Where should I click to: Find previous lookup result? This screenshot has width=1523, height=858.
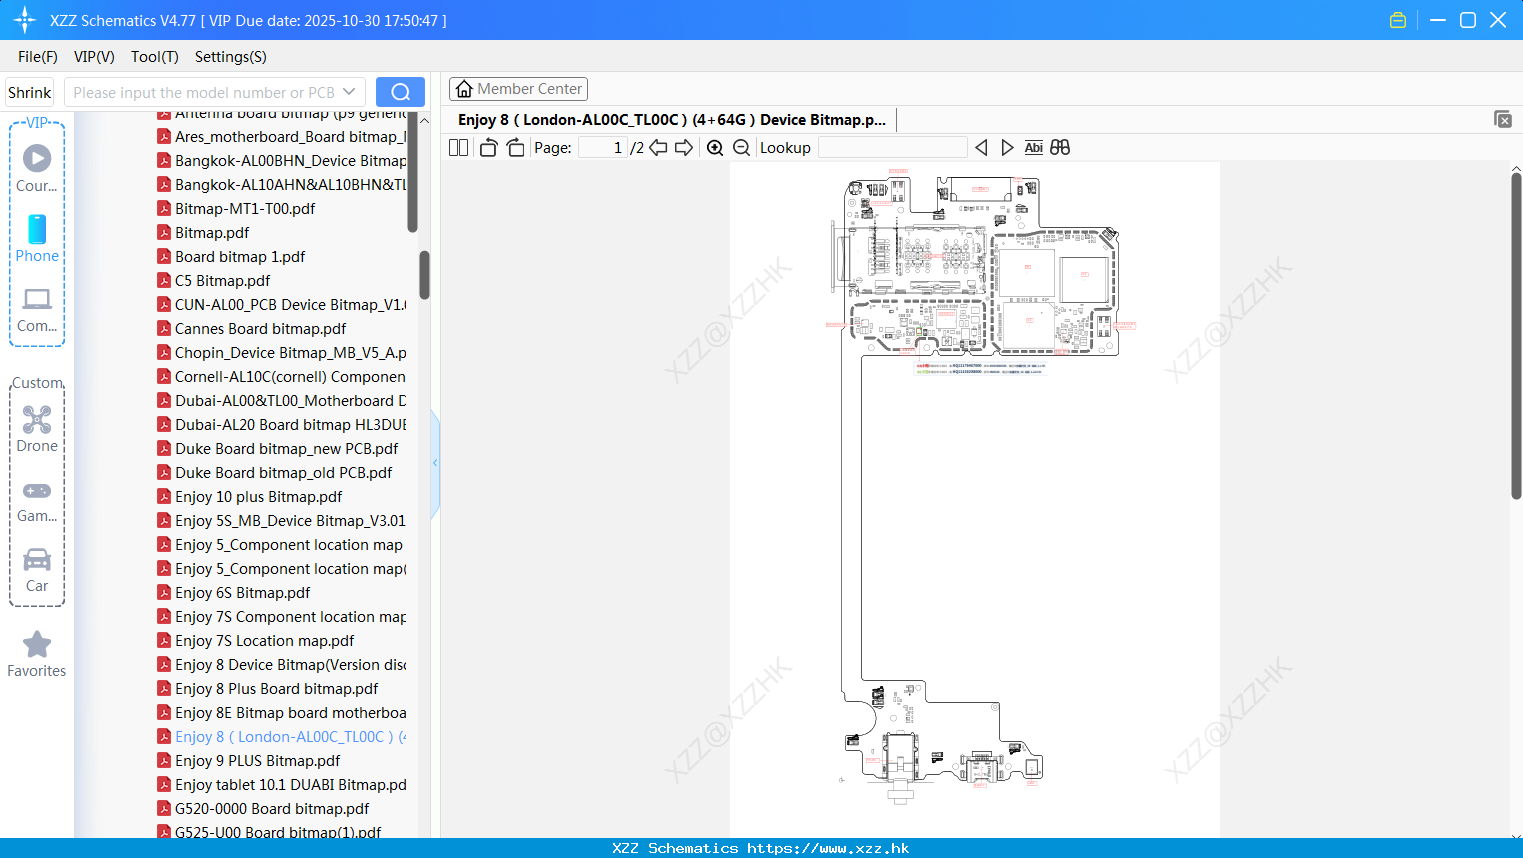981,147
